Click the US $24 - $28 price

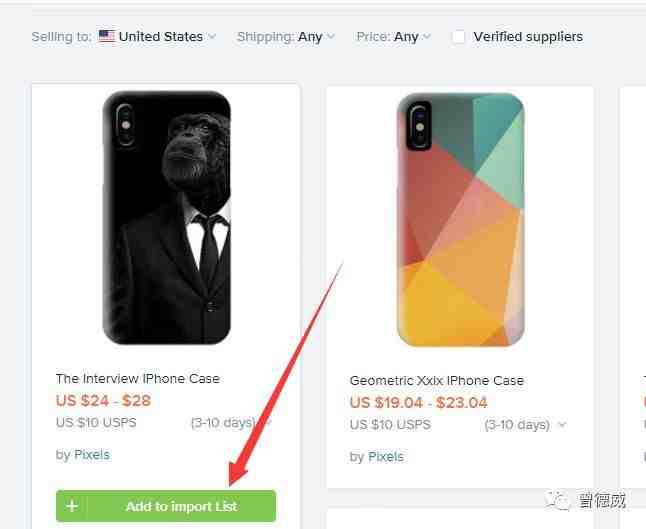point(103,400)
